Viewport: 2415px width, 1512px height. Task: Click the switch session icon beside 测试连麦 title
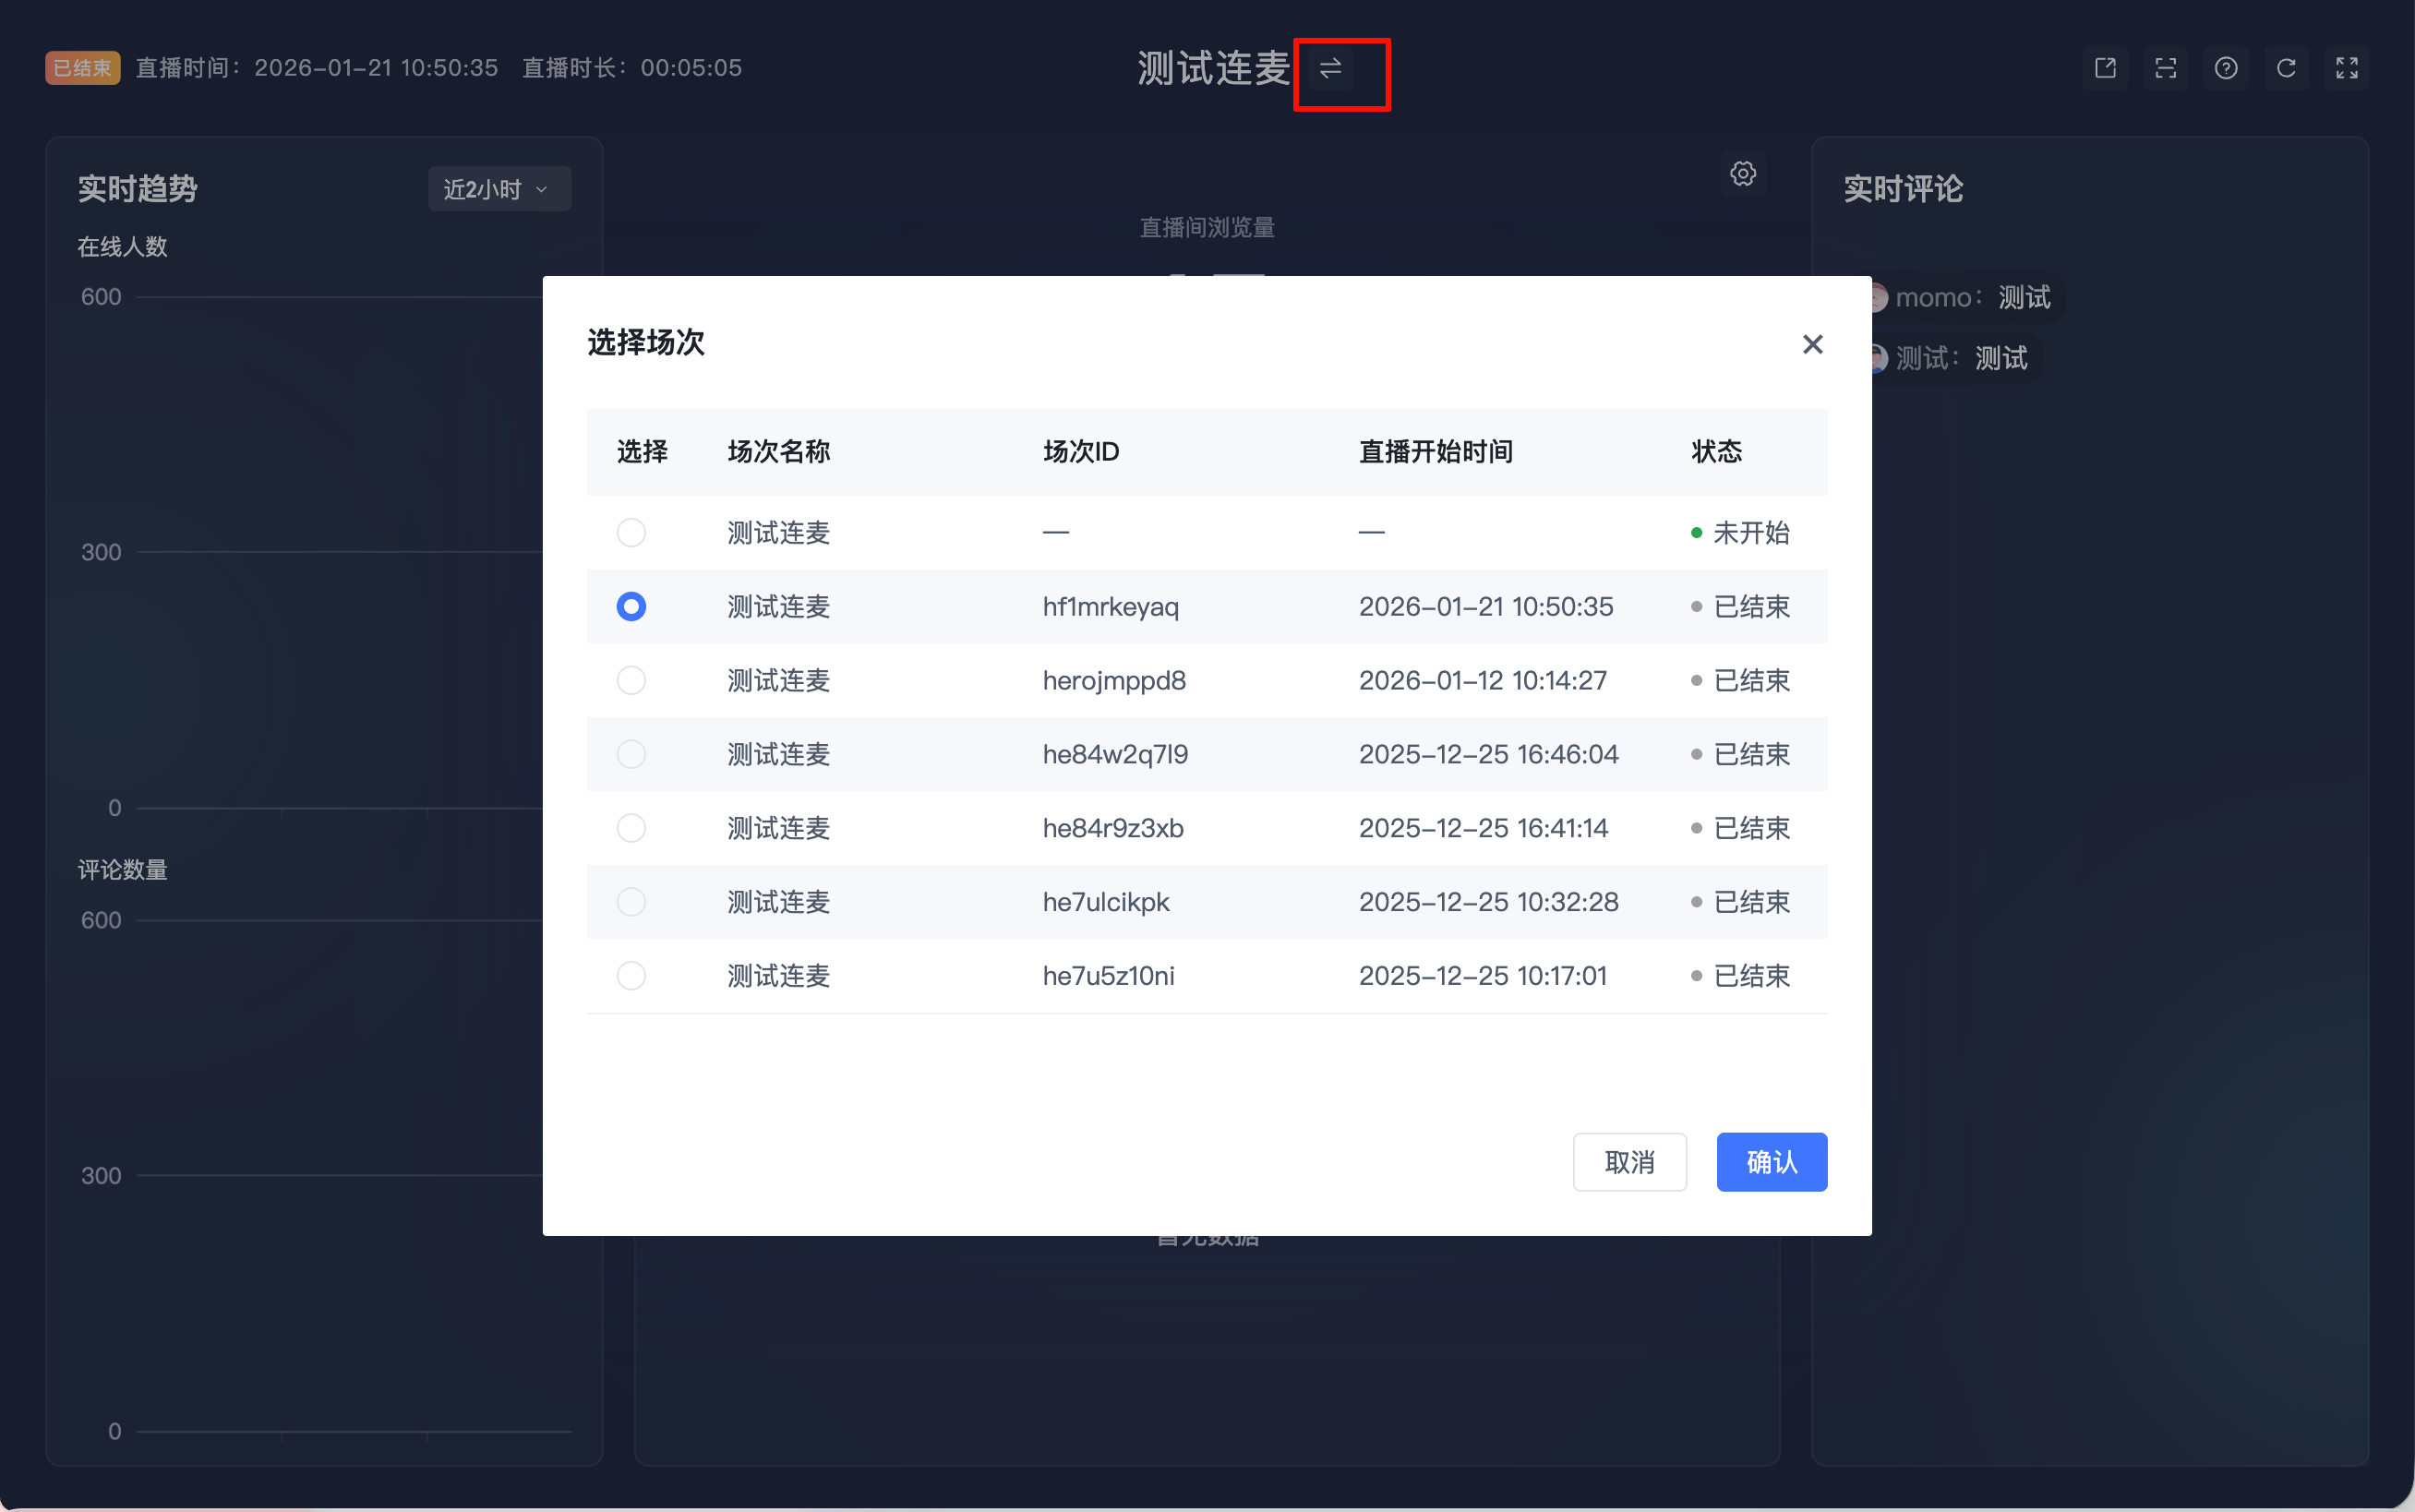click(x=1330, y=68)
